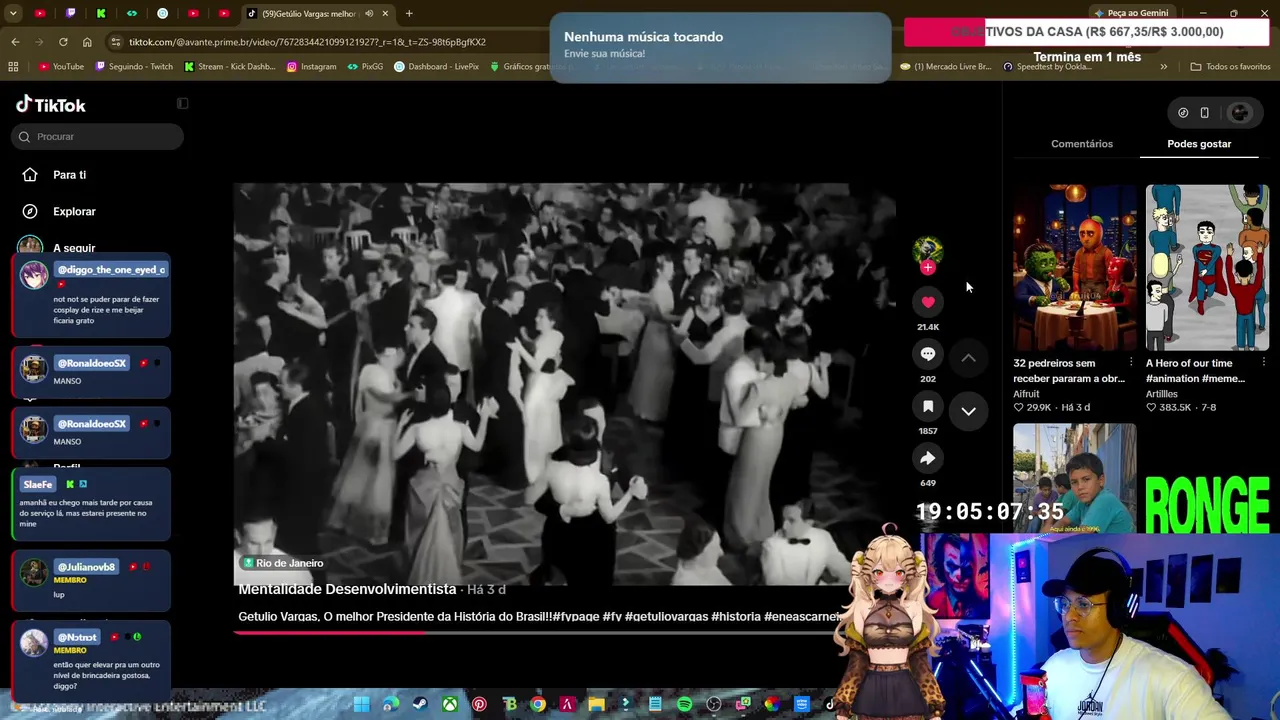This screenshot has height=720, width=1280.
Task: Open the Explorar compass icon
Action: tap(30, 211)
